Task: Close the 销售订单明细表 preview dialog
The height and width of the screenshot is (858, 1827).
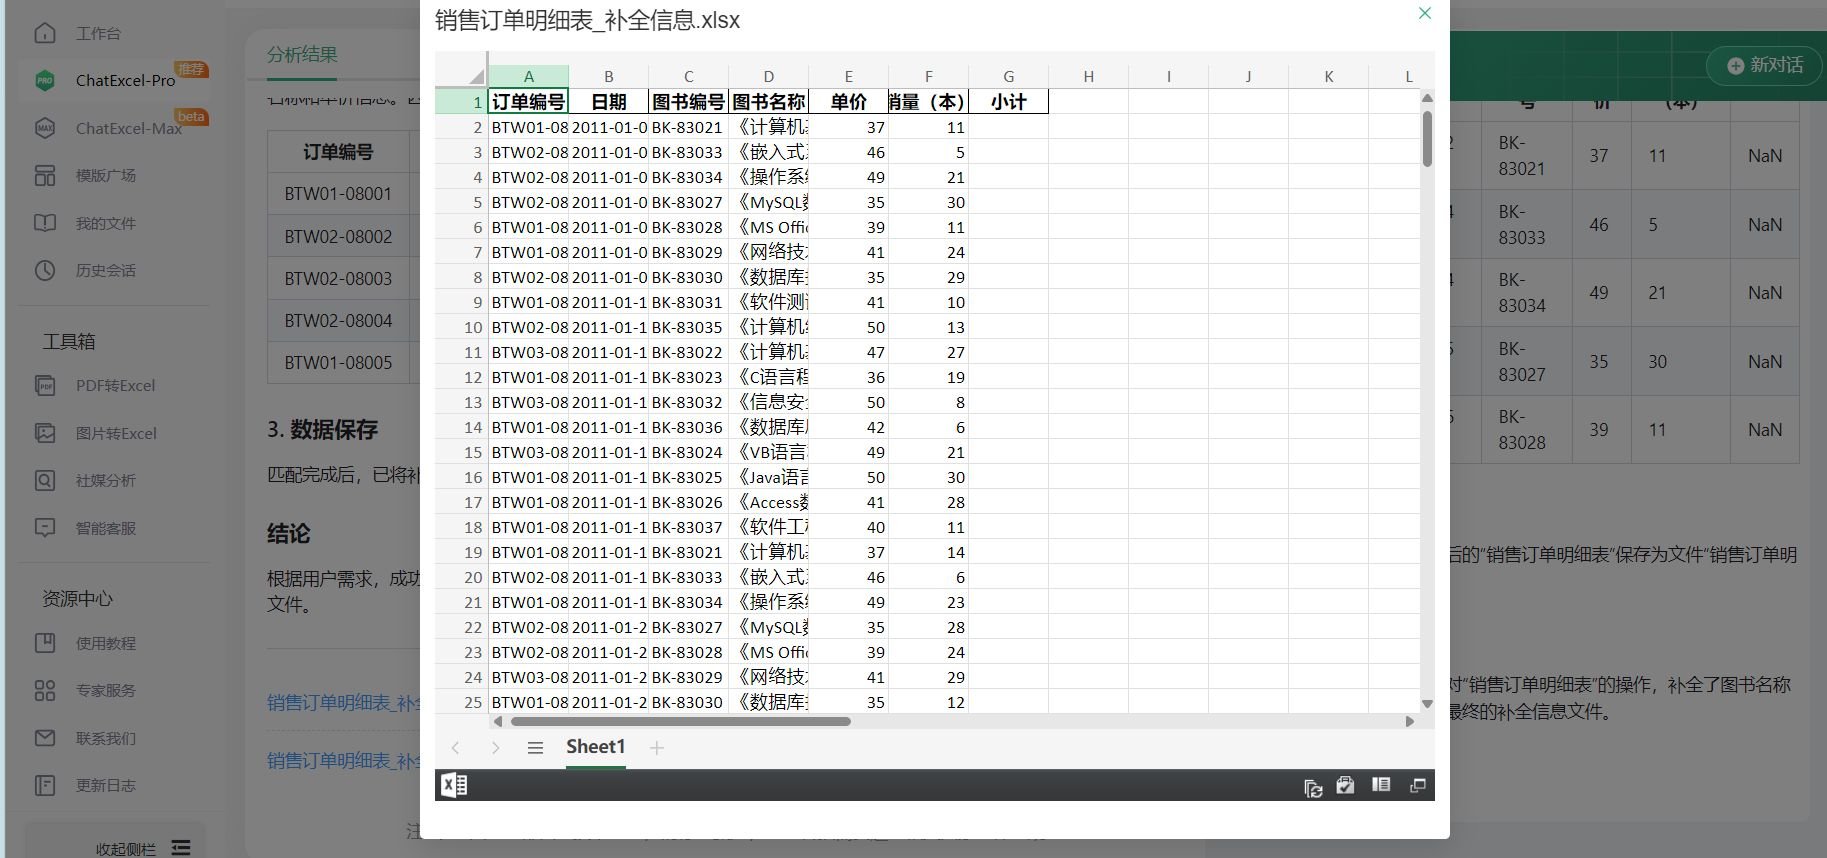Action: (1425, 13)
